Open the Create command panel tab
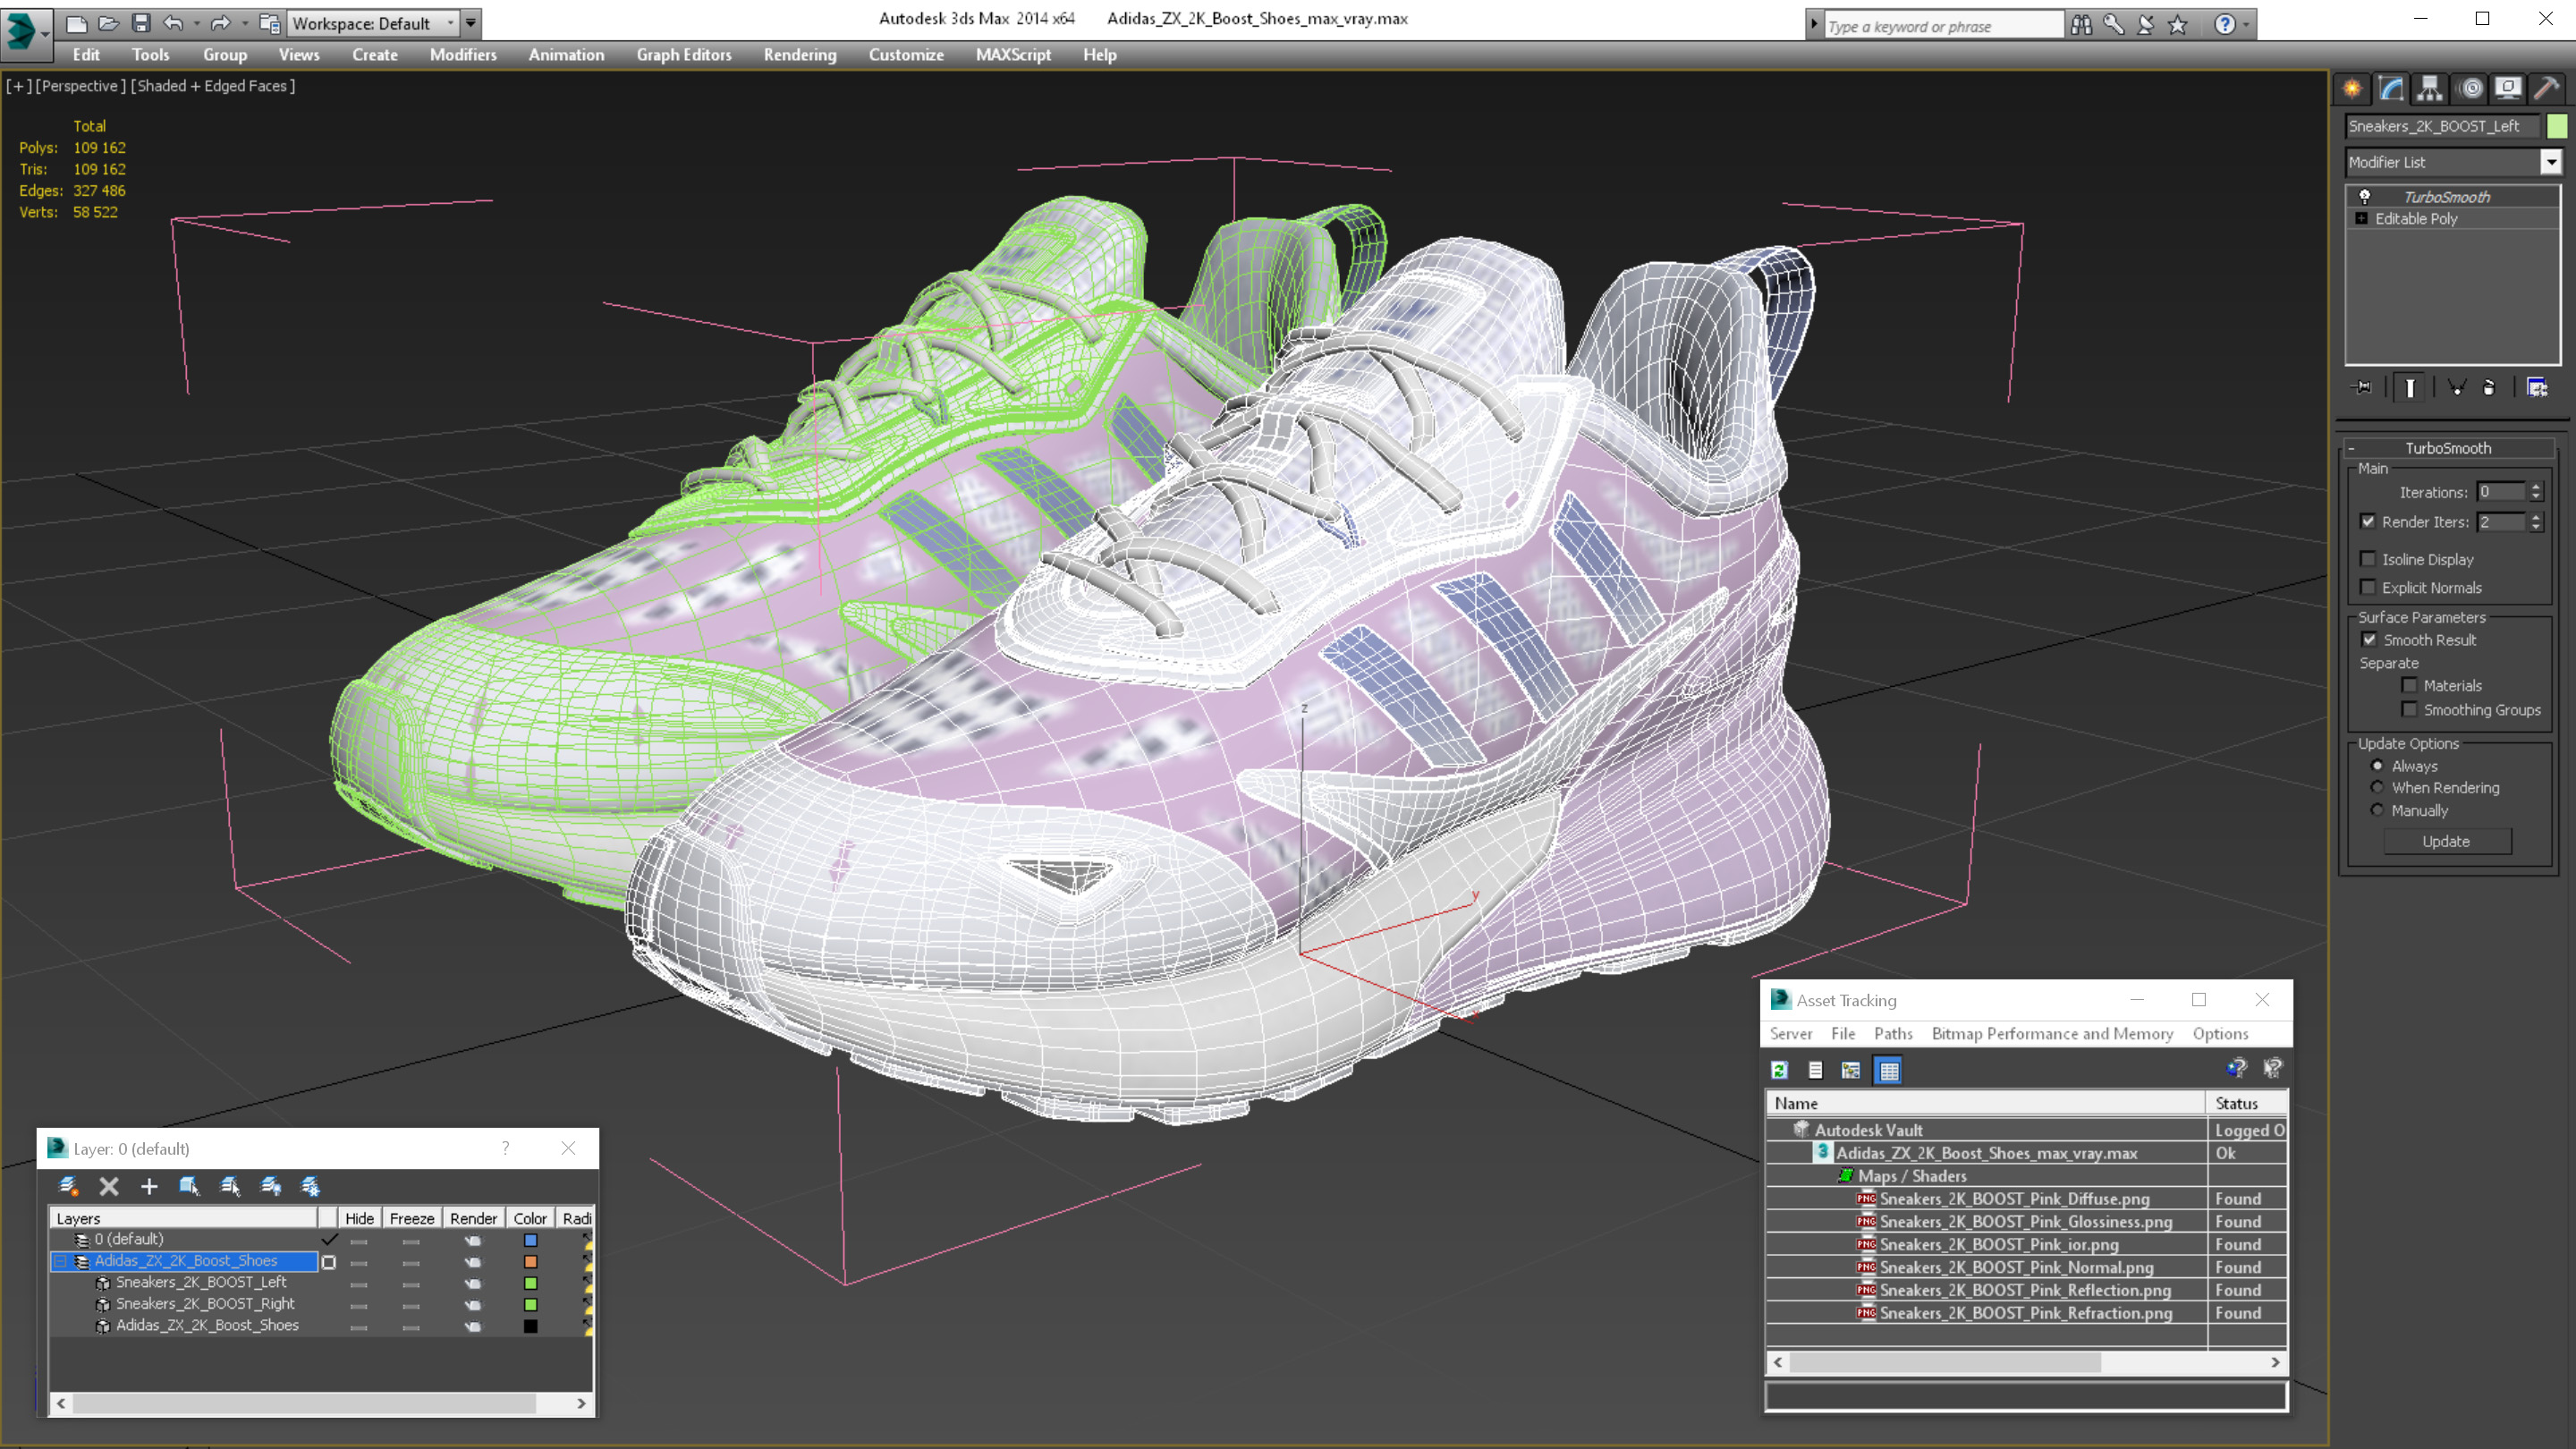Image resolution: width=2576 pixels, height=1449 pixels. click(x=2352, y=88)
